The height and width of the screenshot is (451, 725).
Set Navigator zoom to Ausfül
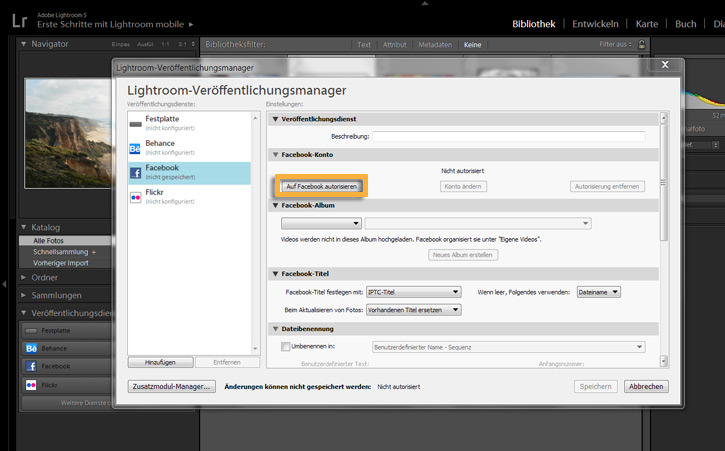[x=145, y=44]
